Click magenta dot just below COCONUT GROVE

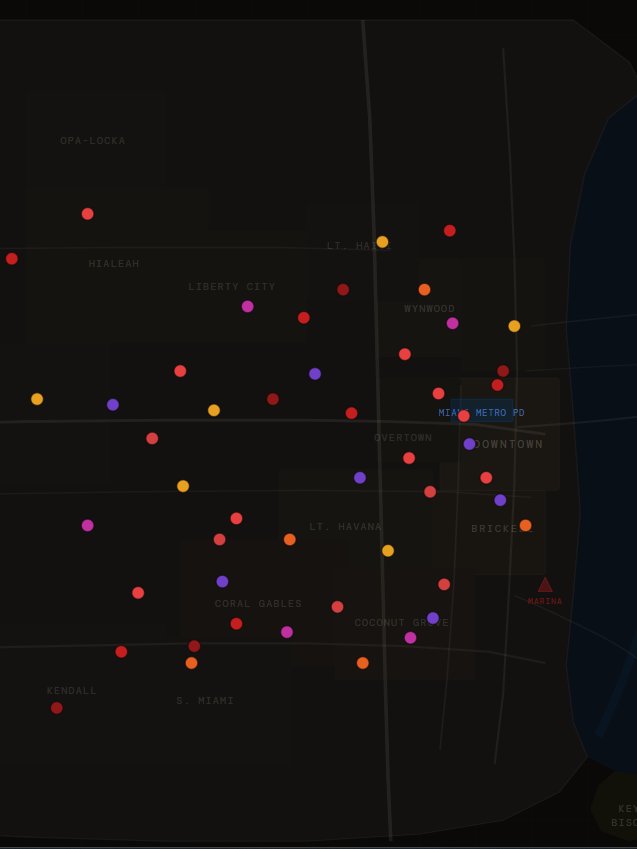click(x=411, y=638)
